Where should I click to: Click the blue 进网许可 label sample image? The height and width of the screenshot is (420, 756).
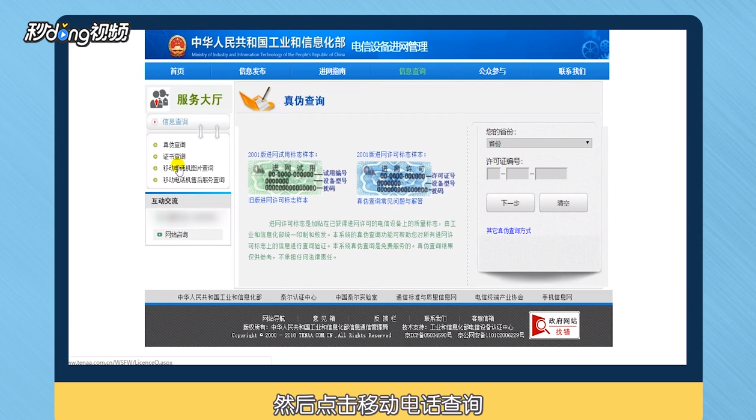394,177
